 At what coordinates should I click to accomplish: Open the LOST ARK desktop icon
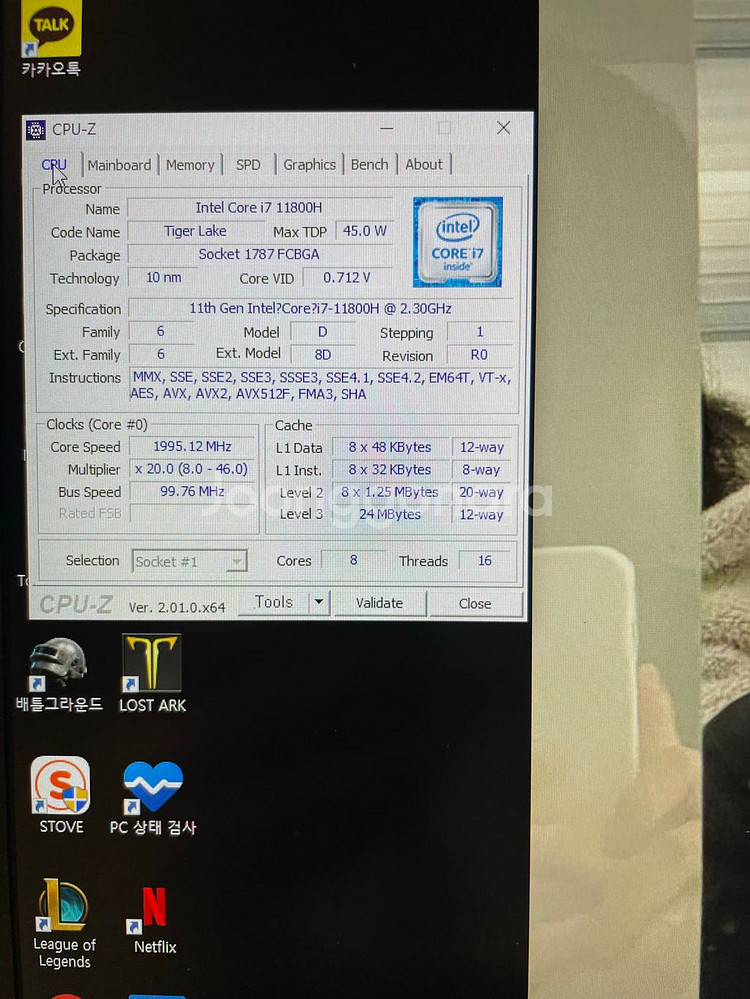coord(152,674)
